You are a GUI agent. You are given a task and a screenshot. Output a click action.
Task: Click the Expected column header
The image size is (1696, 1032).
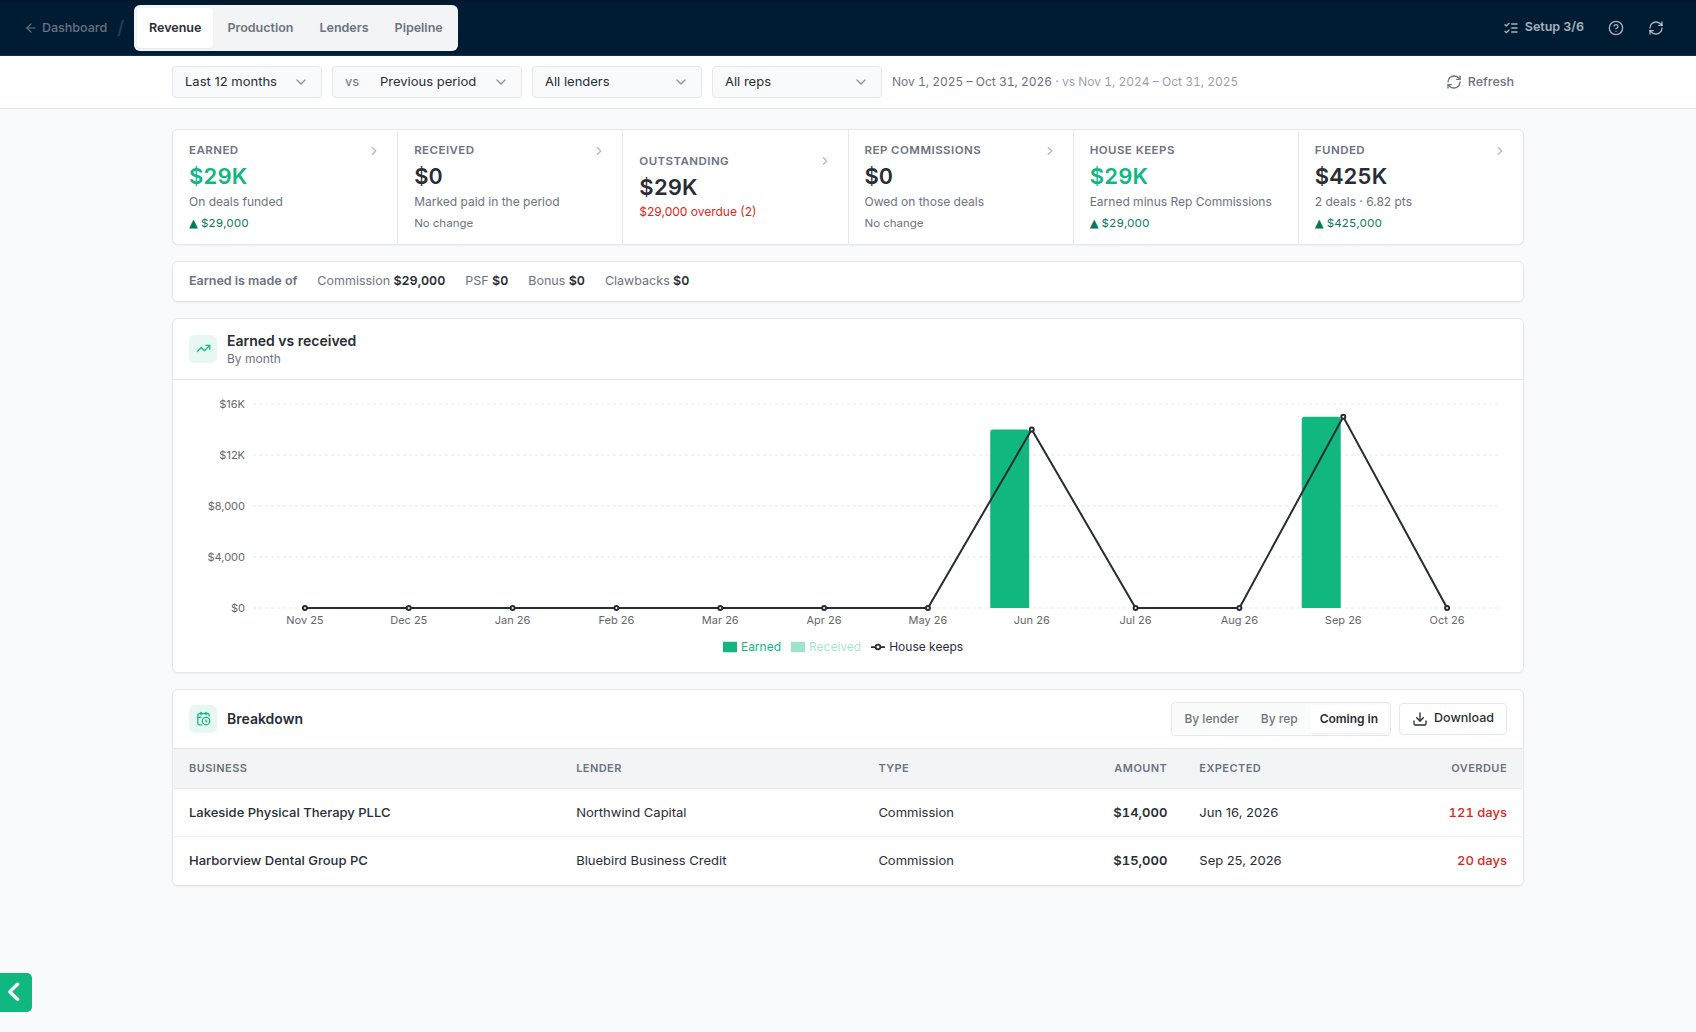tap(1230, 768)
